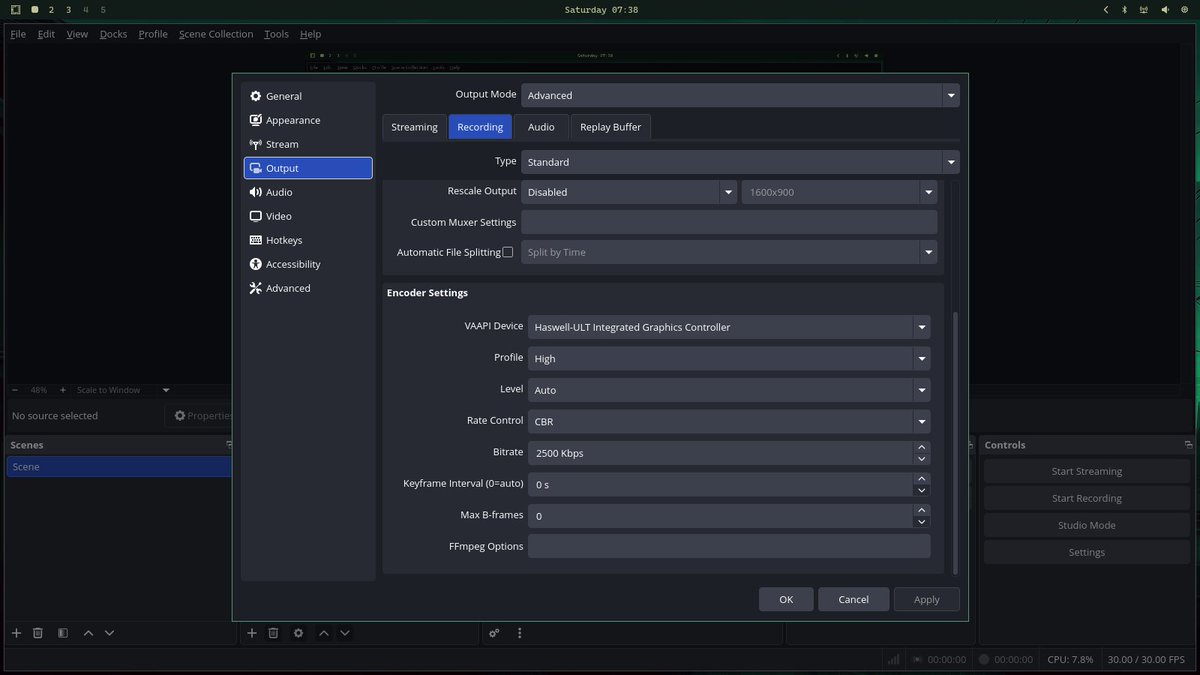Open General settings category
1200x675 pixels.
(x=308, y=96)
